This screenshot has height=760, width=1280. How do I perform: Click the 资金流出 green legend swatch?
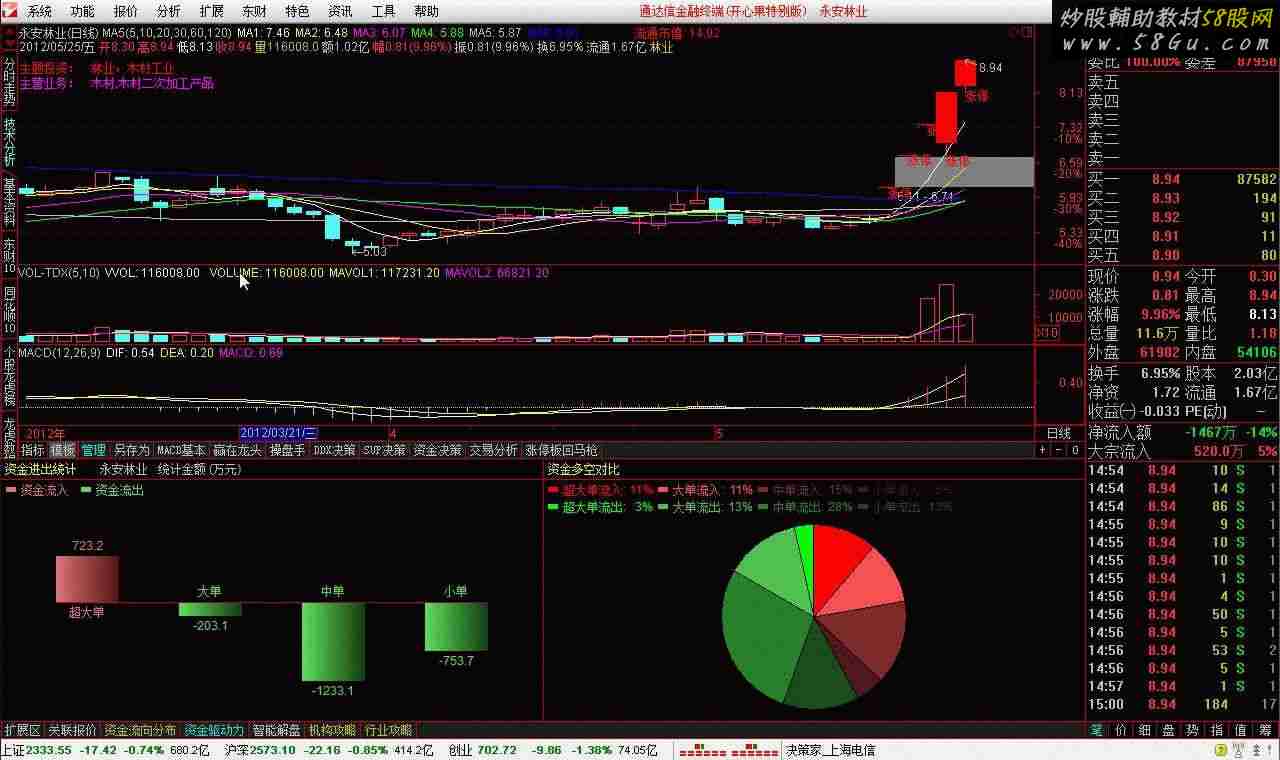pyautogui.click(x=86, y=491)
